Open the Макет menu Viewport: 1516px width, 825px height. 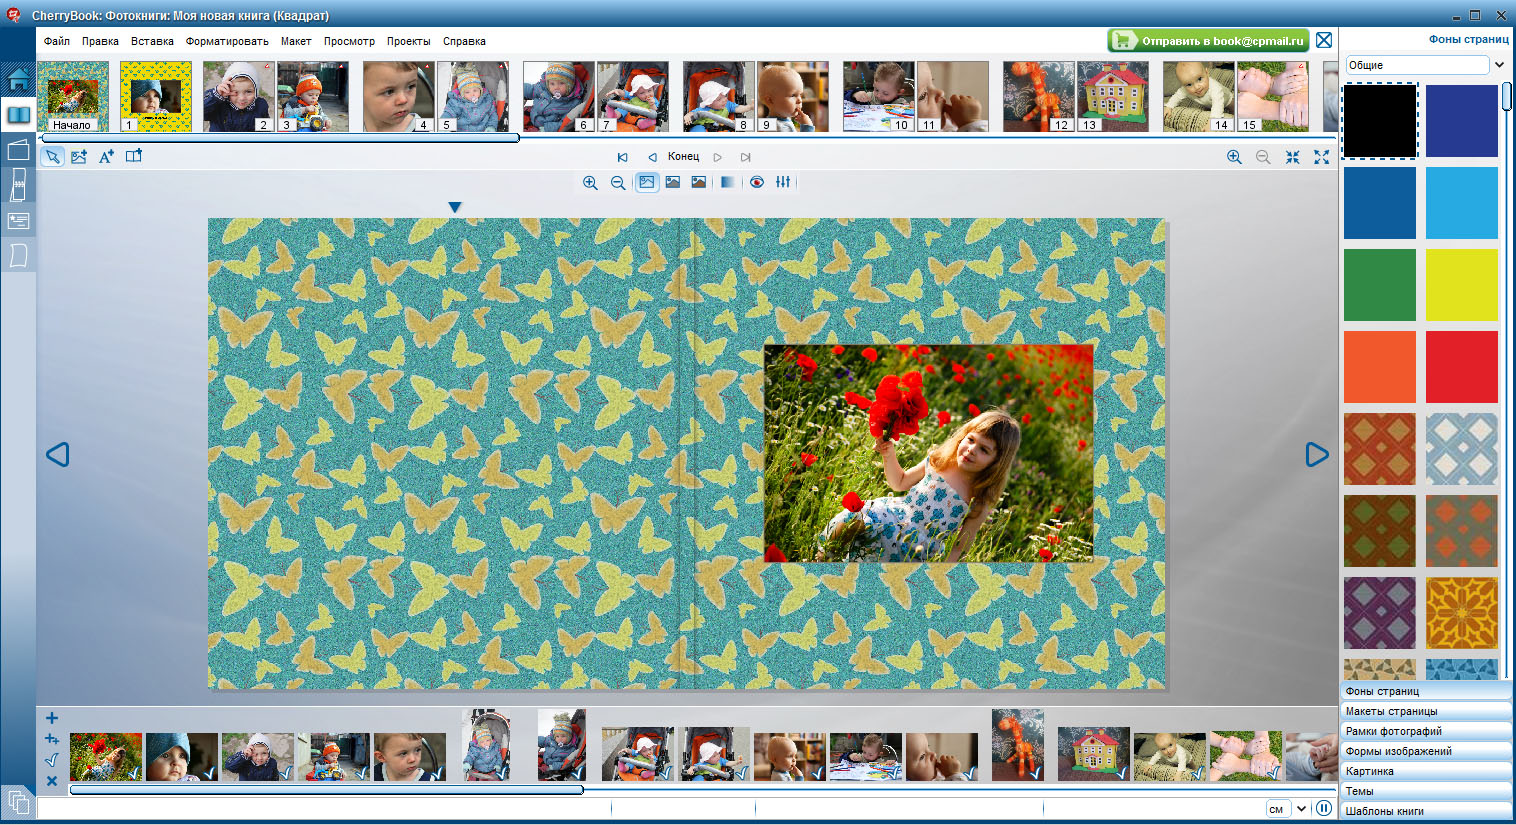(296, 41)
